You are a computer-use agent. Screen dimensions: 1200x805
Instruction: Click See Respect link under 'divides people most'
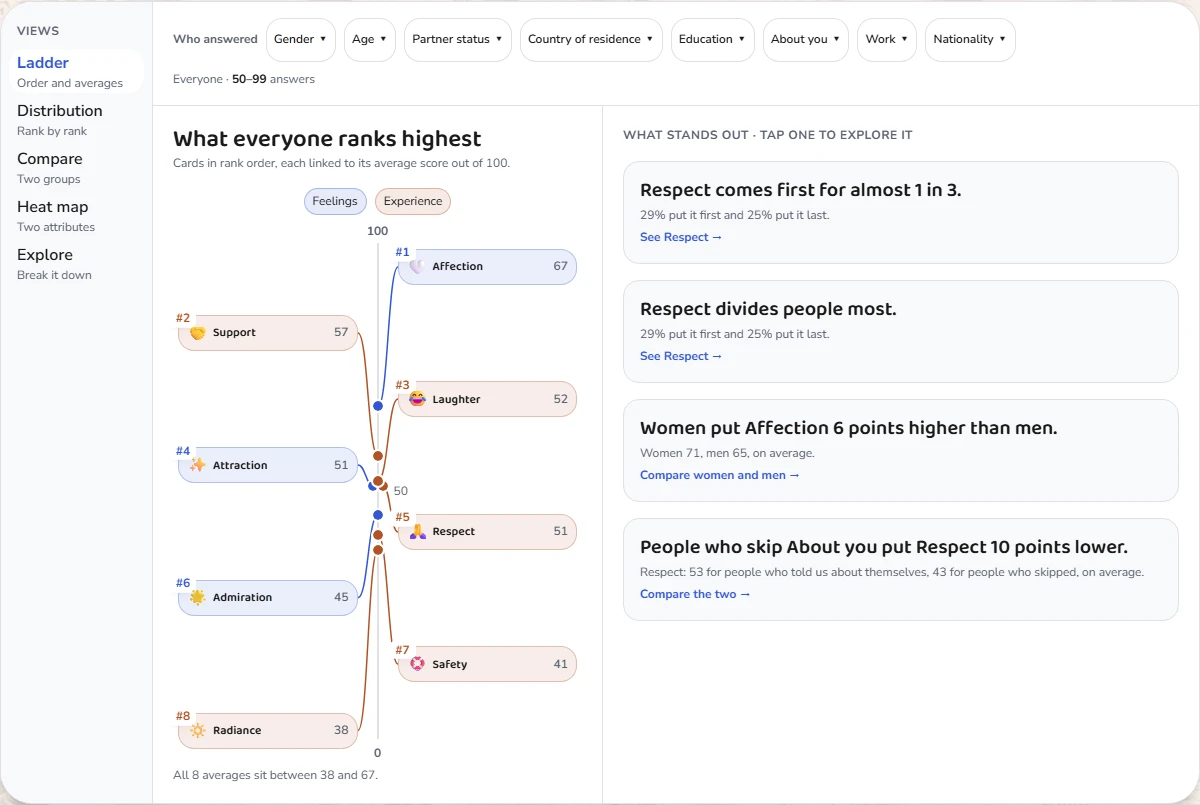coord(681,356)
